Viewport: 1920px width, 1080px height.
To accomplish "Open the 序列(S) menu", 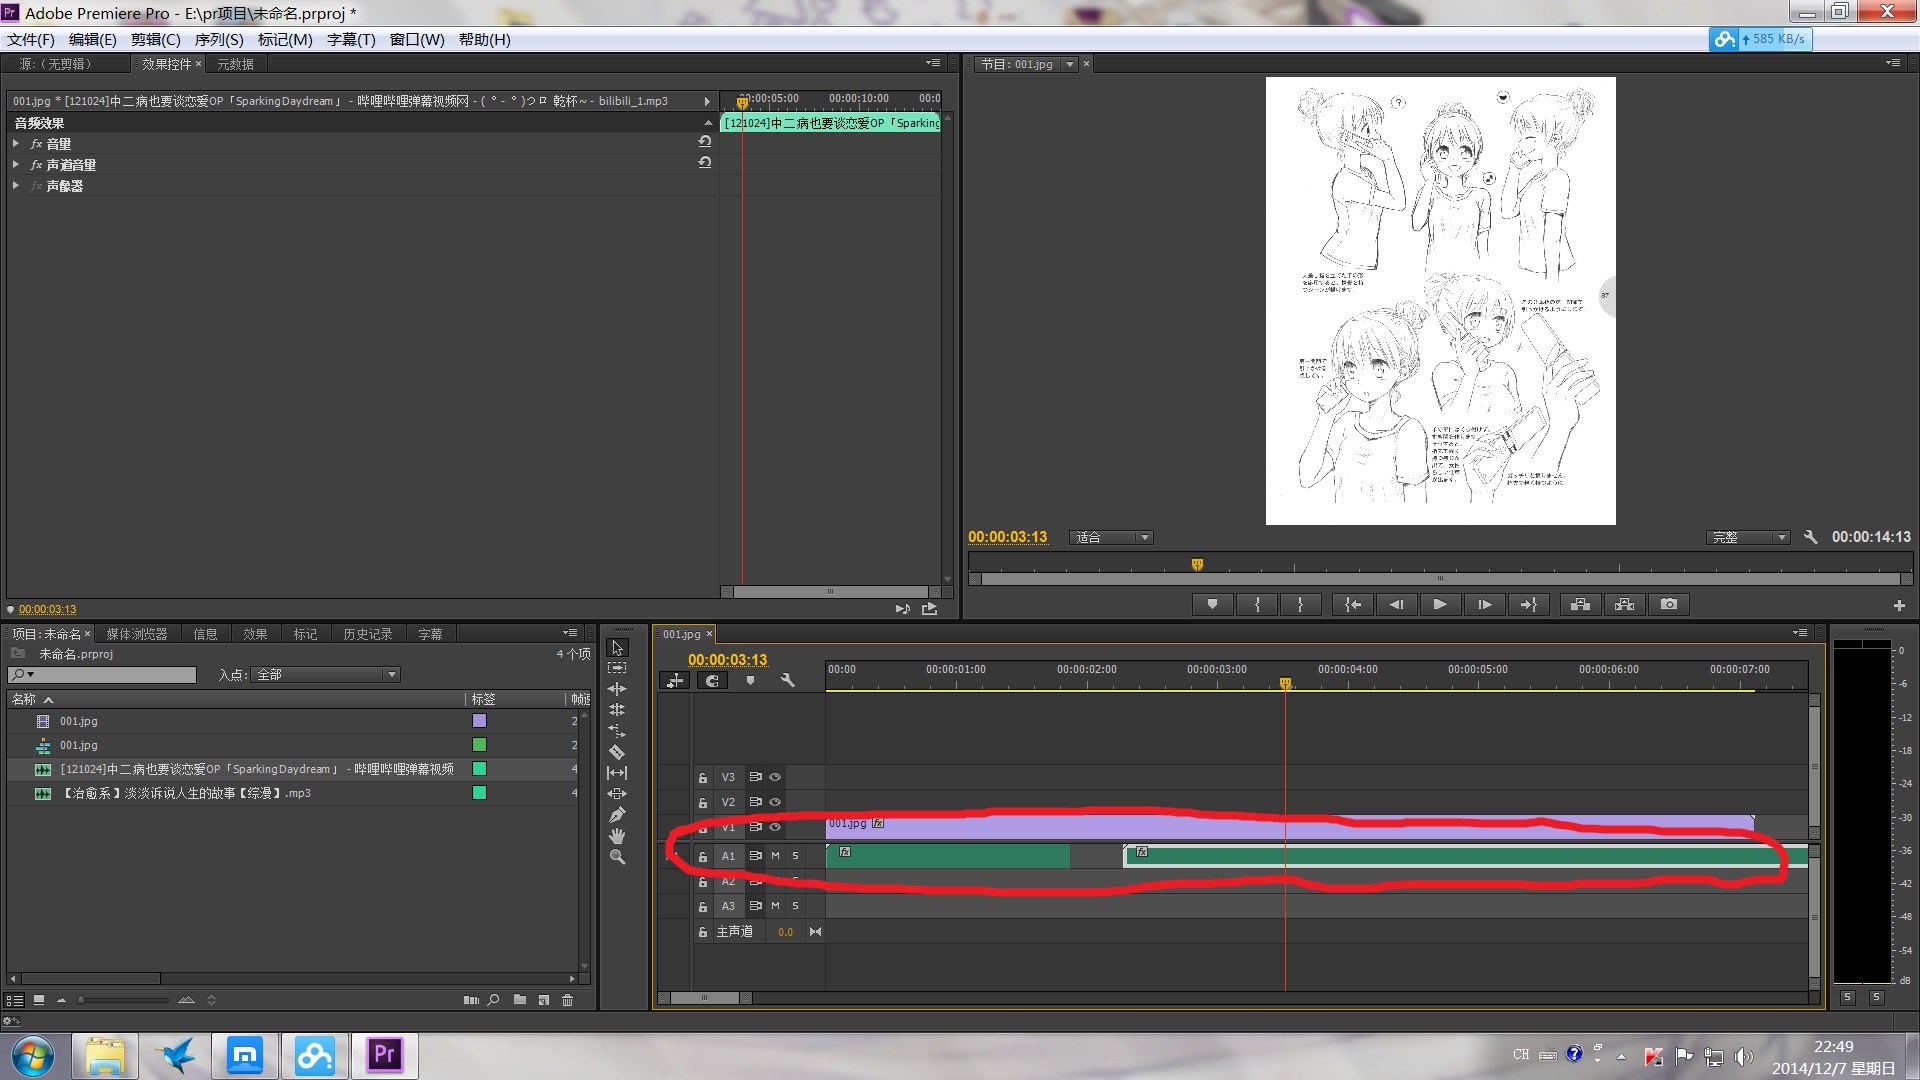I will tap(218, 40).
